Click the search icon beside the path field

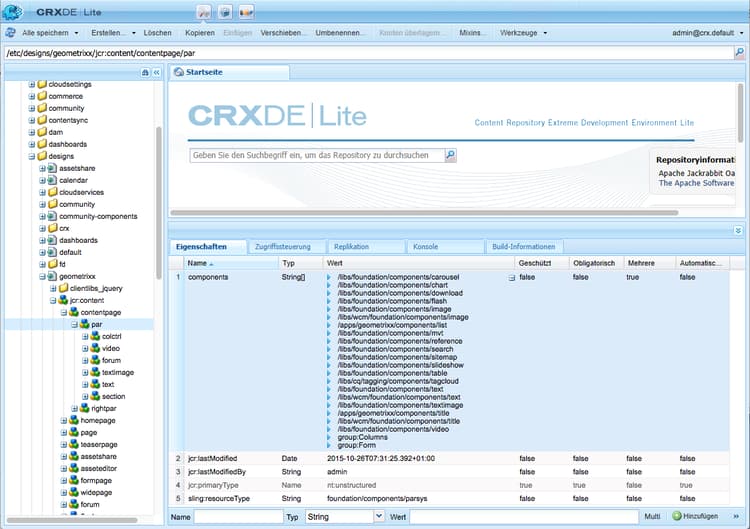(x=739, y=53)
